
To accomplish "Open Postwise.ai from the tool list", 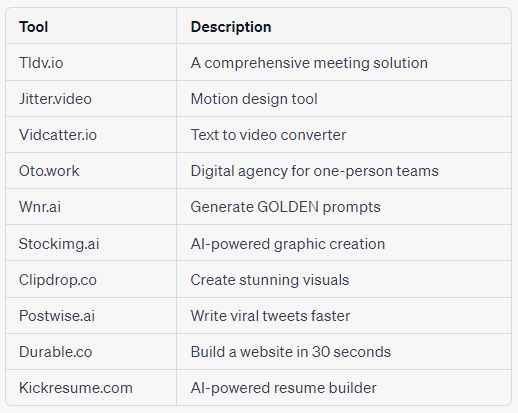I will (57, 316).
